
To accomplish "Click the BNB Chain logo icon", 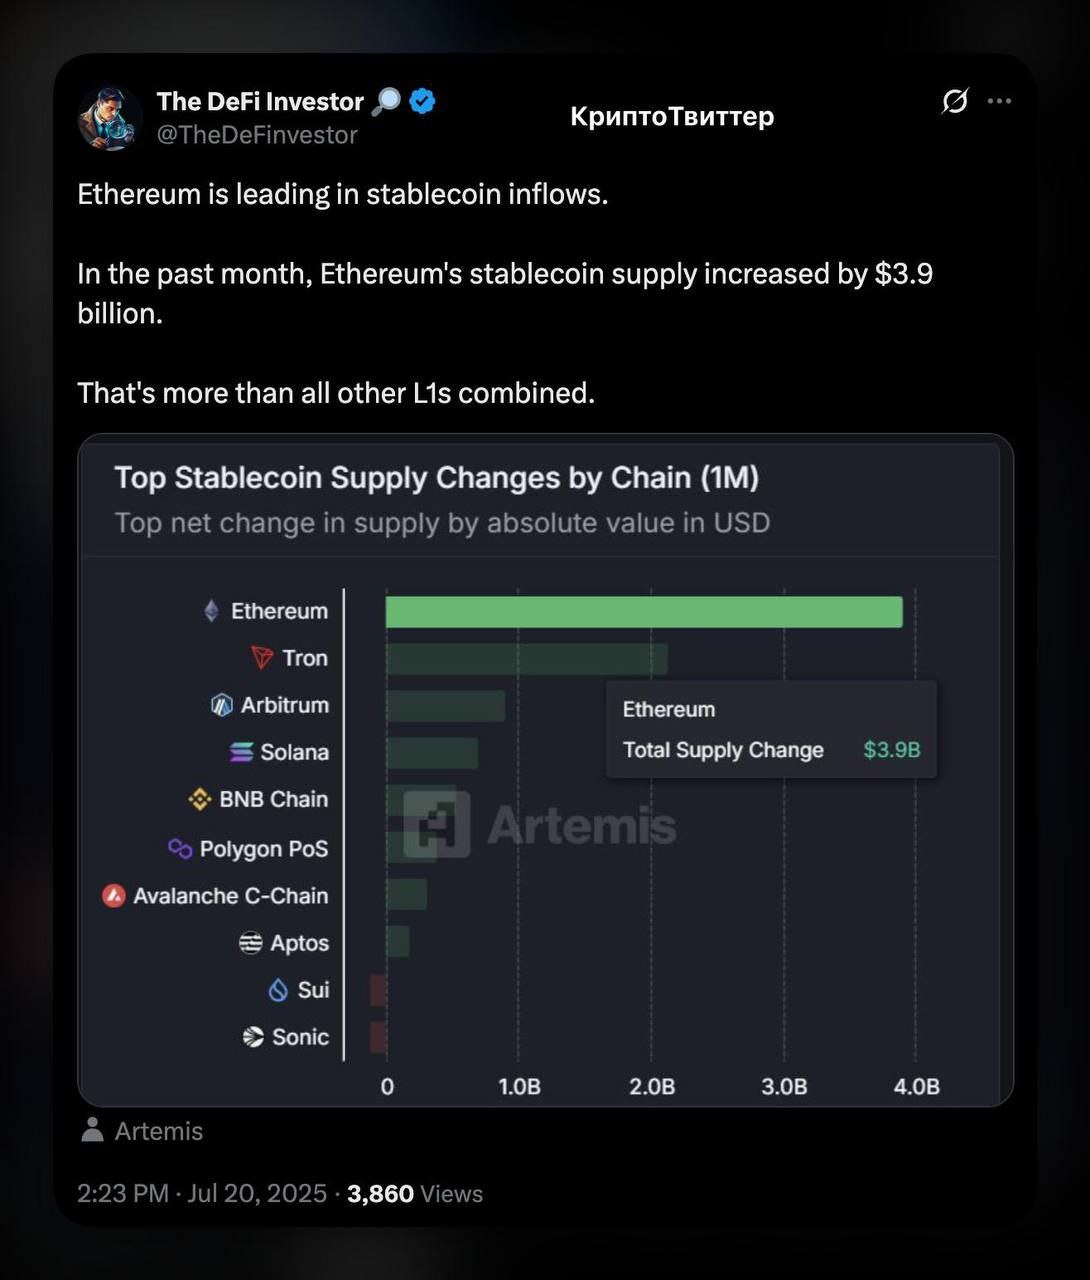I will [x=200, y=799].
